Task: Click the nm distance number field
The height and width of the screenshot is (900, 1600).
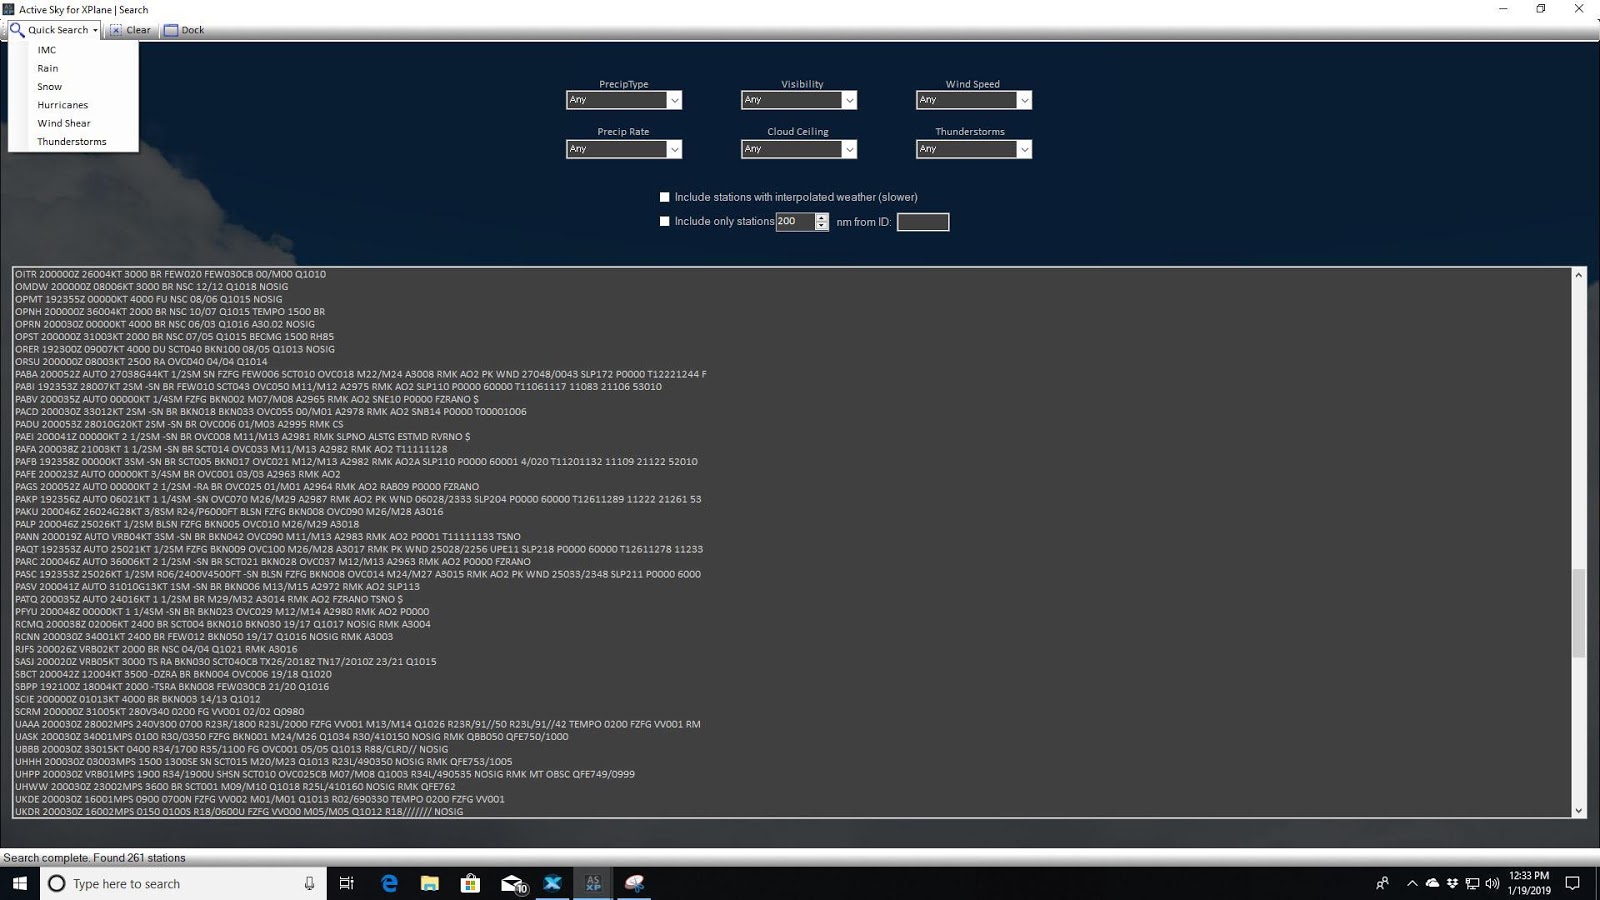Action: coord(795,221)
